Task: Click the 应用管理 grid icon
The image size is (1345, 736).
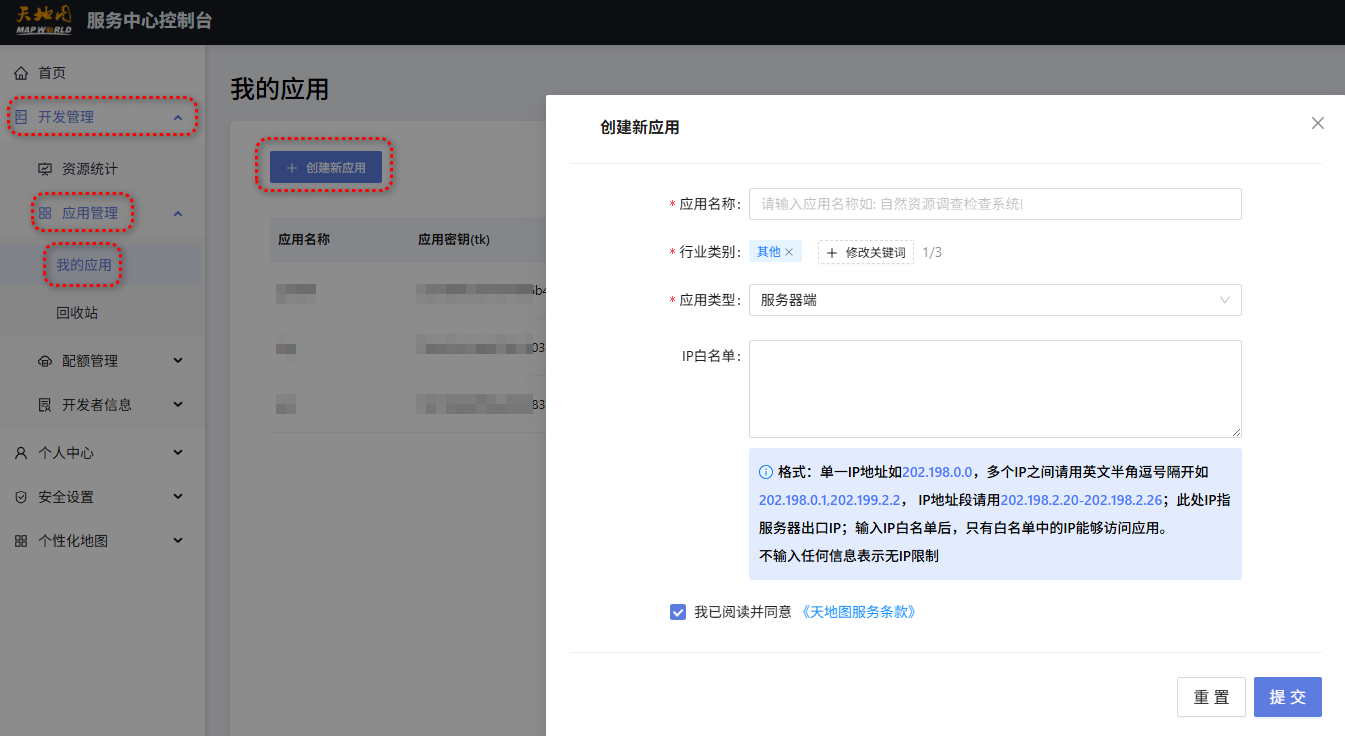Action: pyautogui.click(x=45, y=213)
